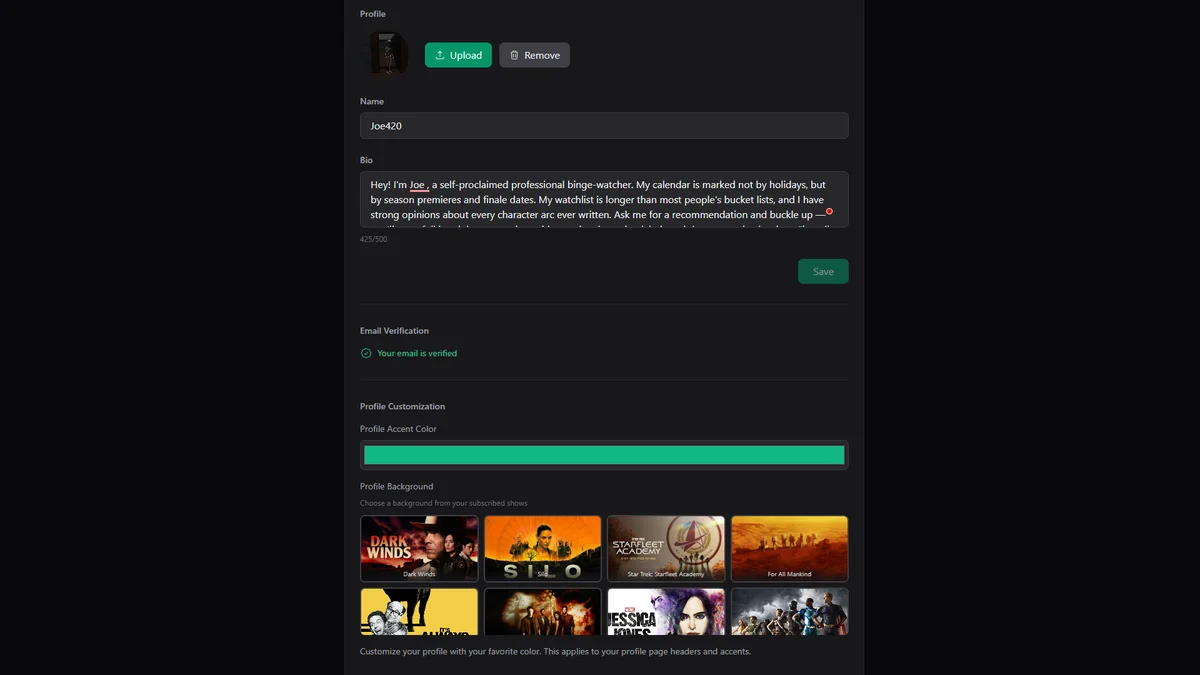Click the underlined Joe text in Bio
This screenshot has width=1200, height=675.
pos(417,184)
